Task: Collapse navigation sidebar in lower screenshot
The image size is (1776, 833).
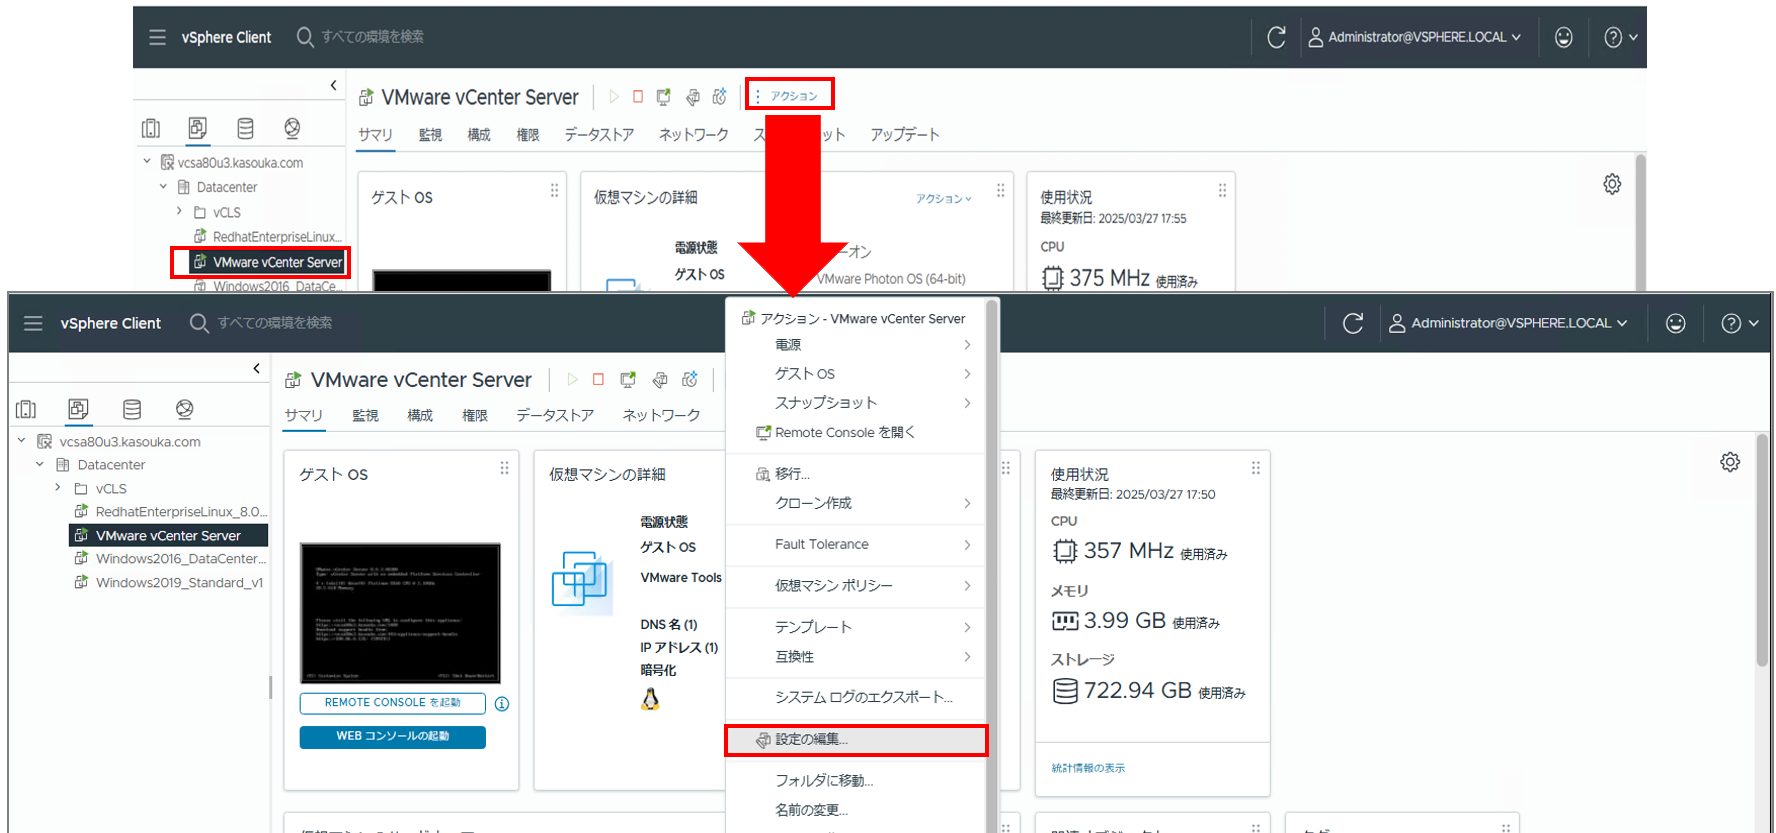Action: [x=257, y=368]
